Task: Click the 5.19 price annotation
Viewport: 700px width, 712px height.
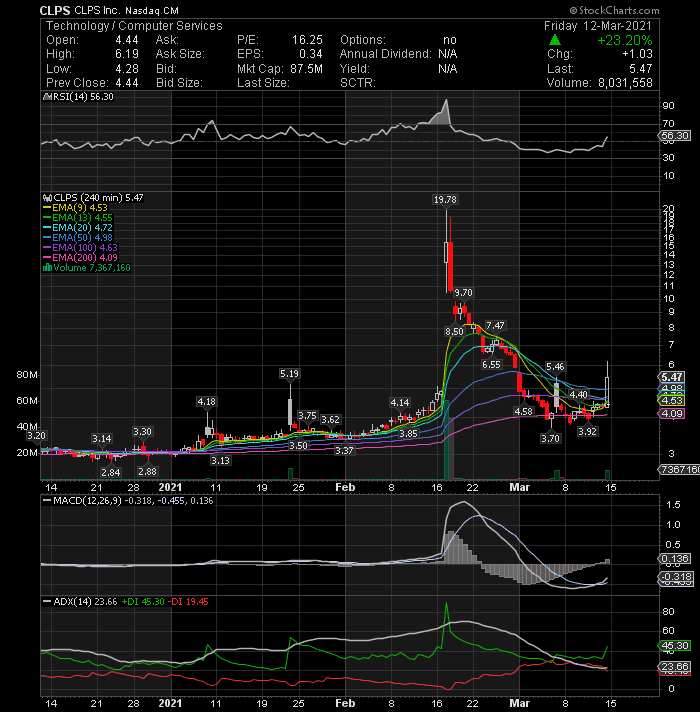Action: point(289,373)
